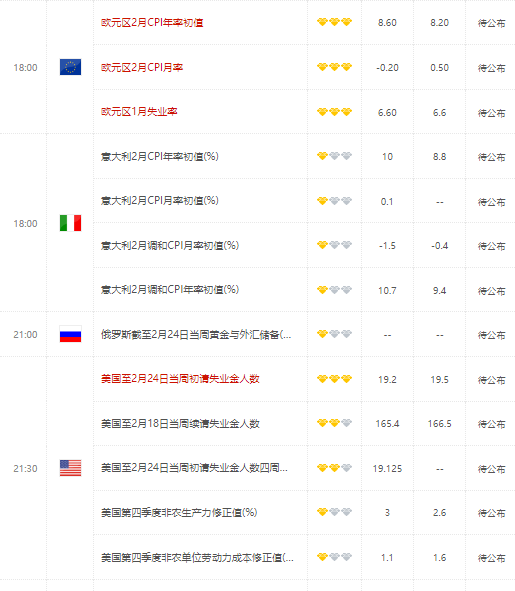This screenshot has width=515, height=591.
Task: Select 待公布 status for 美国至2月18日当周续请失业金人数
Action: (491, 424)
